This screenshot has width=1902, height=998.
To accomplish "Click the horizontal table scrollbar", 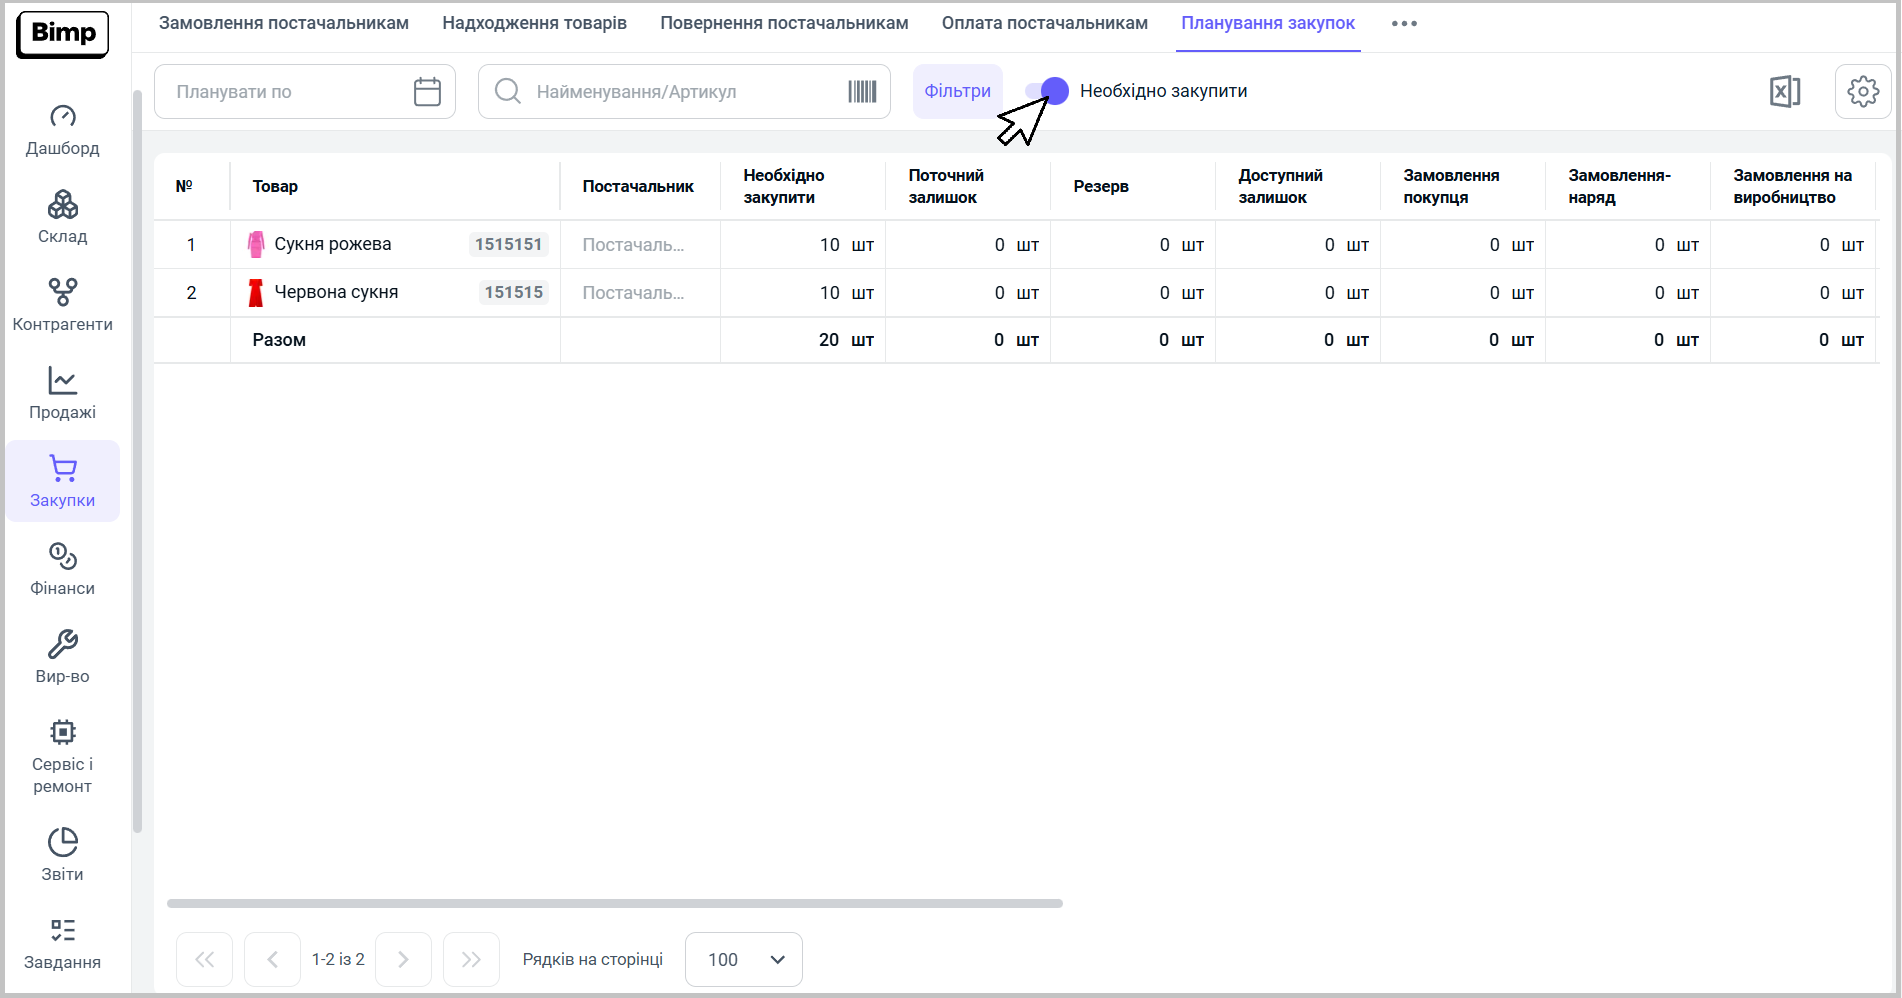I will pyautogui.click(x=614, y=903).
